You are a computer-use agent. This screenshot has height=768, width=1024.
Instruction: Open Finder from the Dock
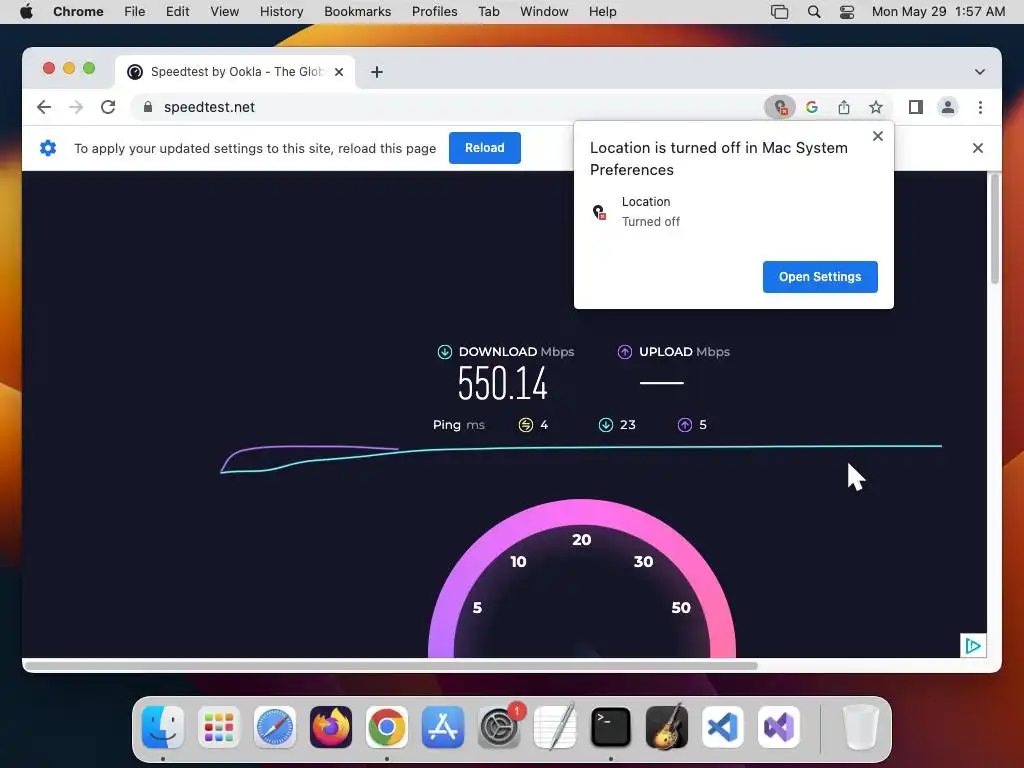(163, 727)
